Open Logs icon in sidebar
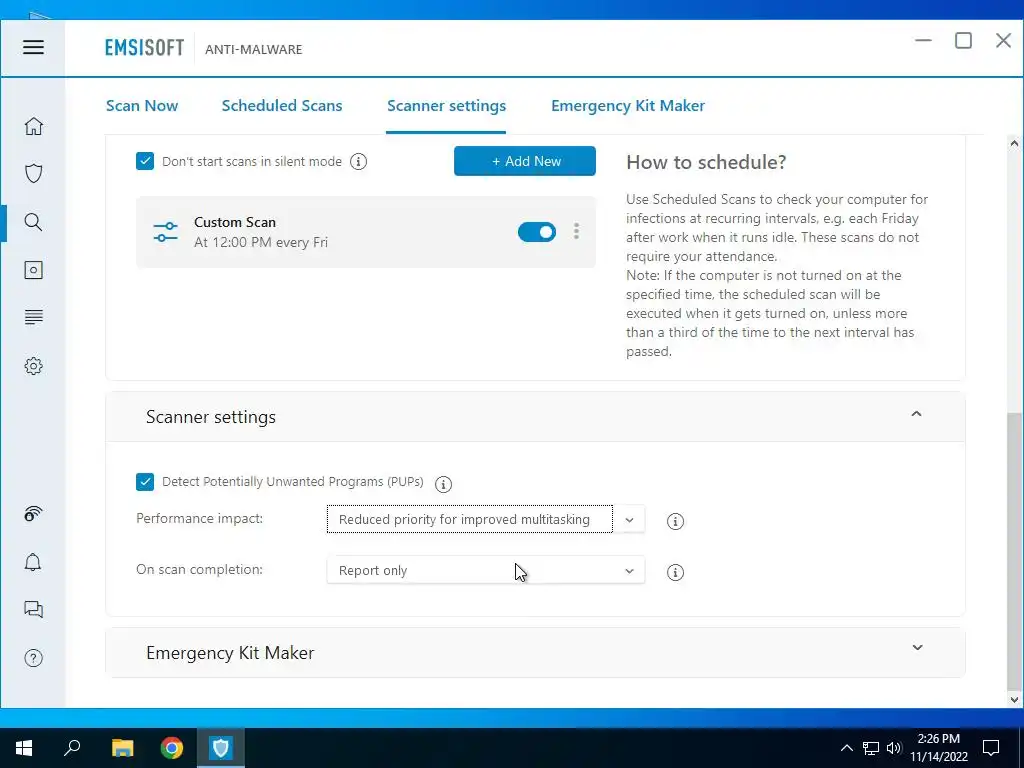 click(x=33, y=317)
